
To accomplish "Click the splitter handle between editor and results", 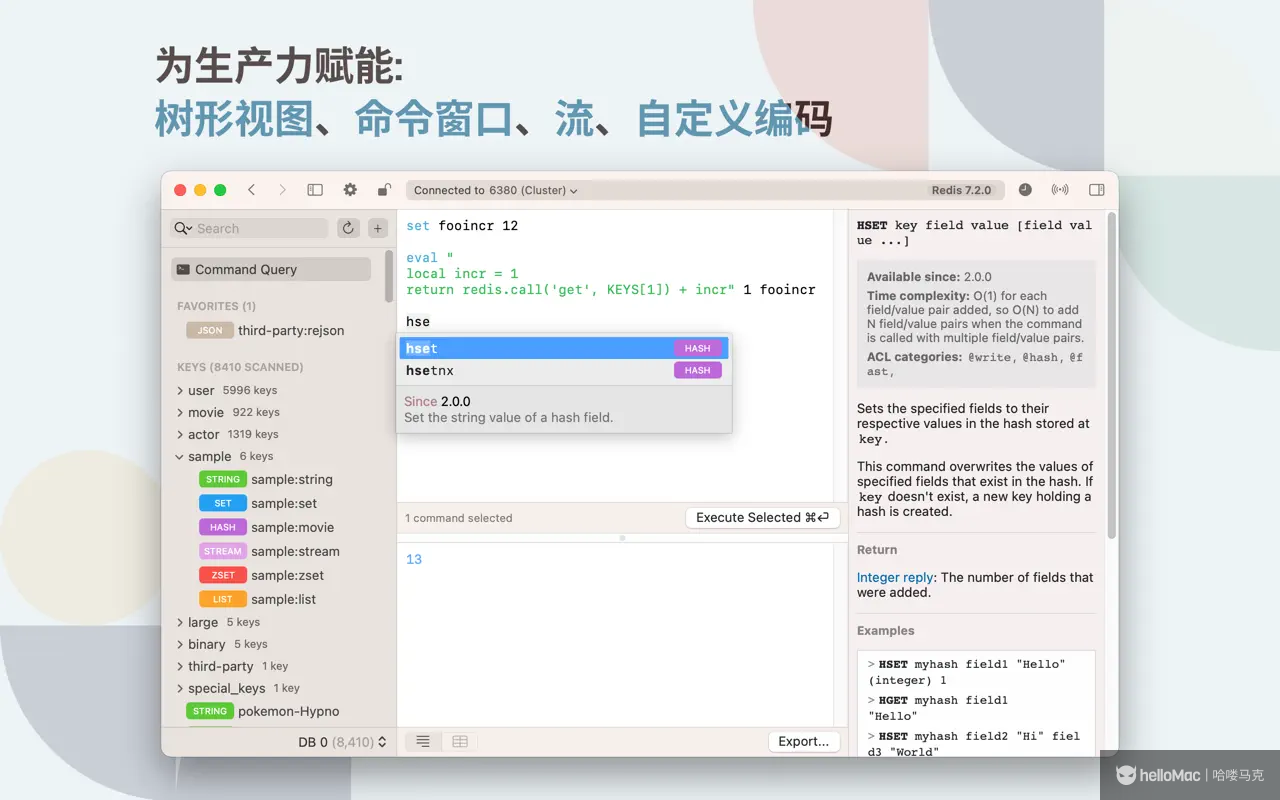I will pyautogui.click(x=622, y=538).
